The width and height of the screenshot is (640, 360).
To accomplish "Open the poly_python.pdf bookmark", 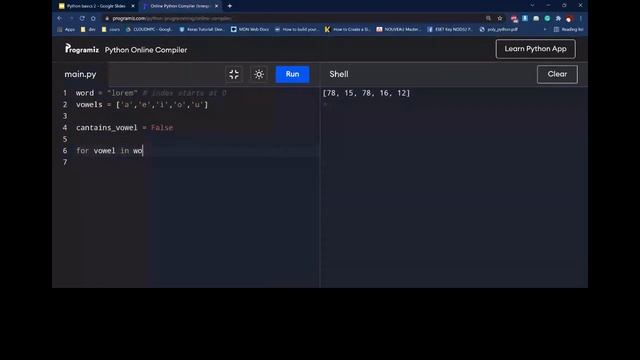I will [498, 29].
